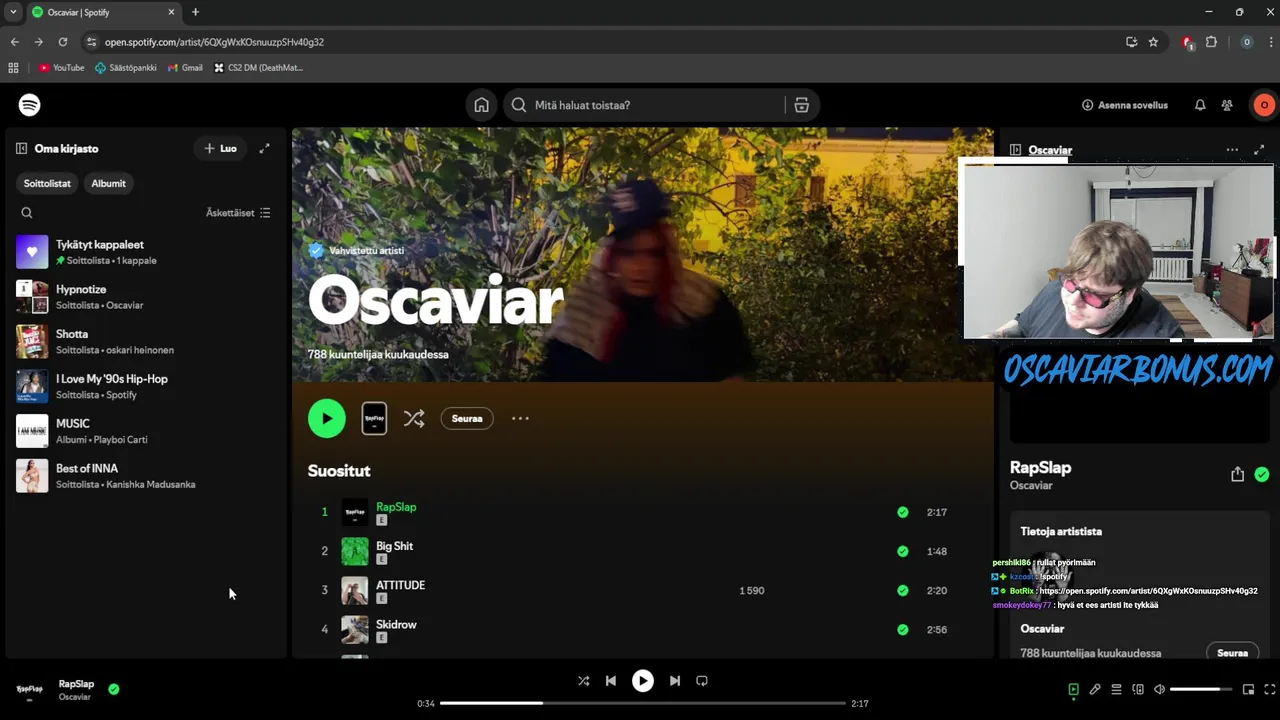Click the Asenna sovellus install link

[1125, 105]
